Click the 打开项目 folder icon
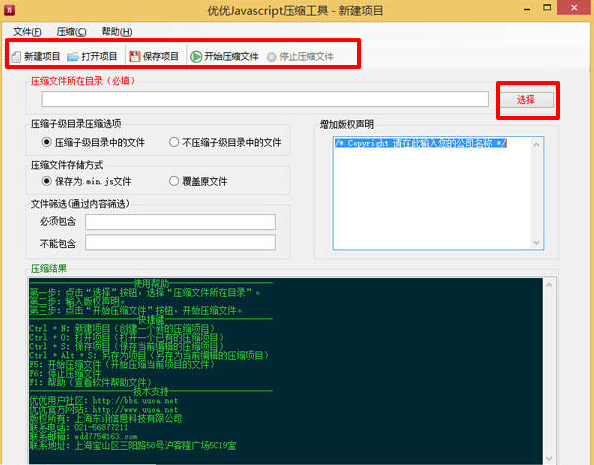The width and height of the screenshot is (594, 465). point(73,57)
